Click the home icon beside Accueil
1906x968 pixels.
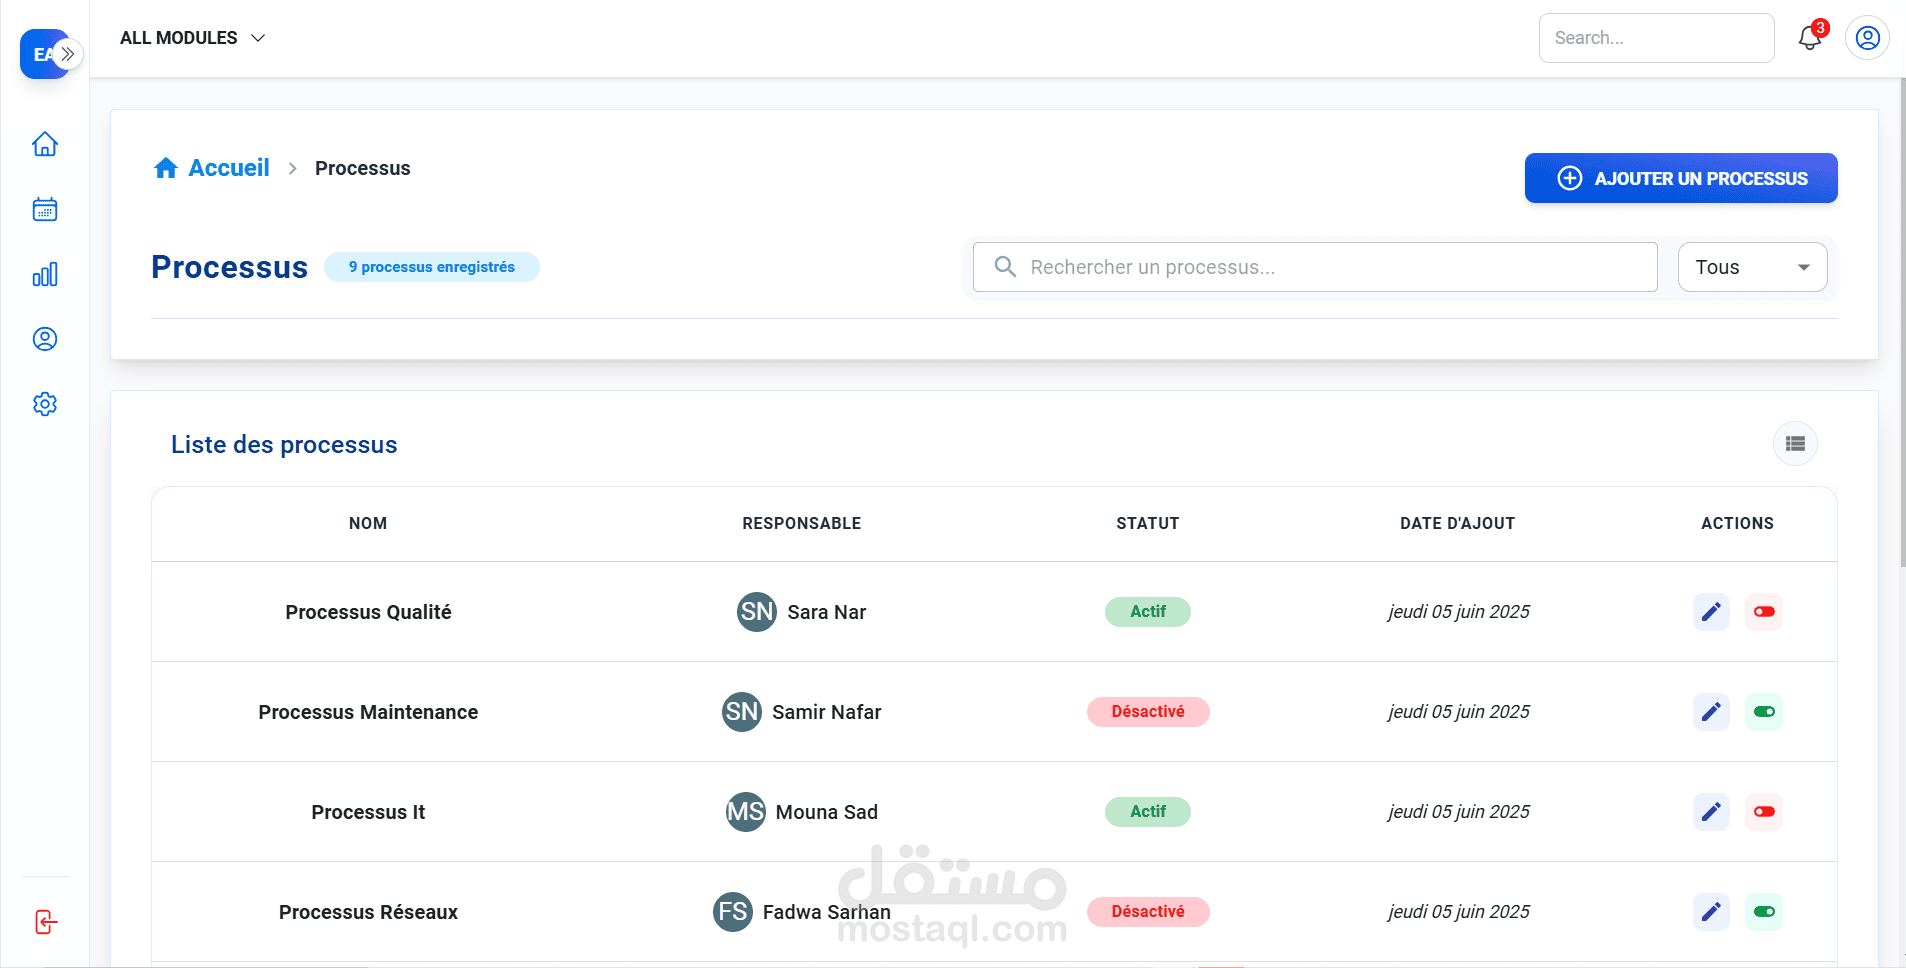click(x=166, y=168)
